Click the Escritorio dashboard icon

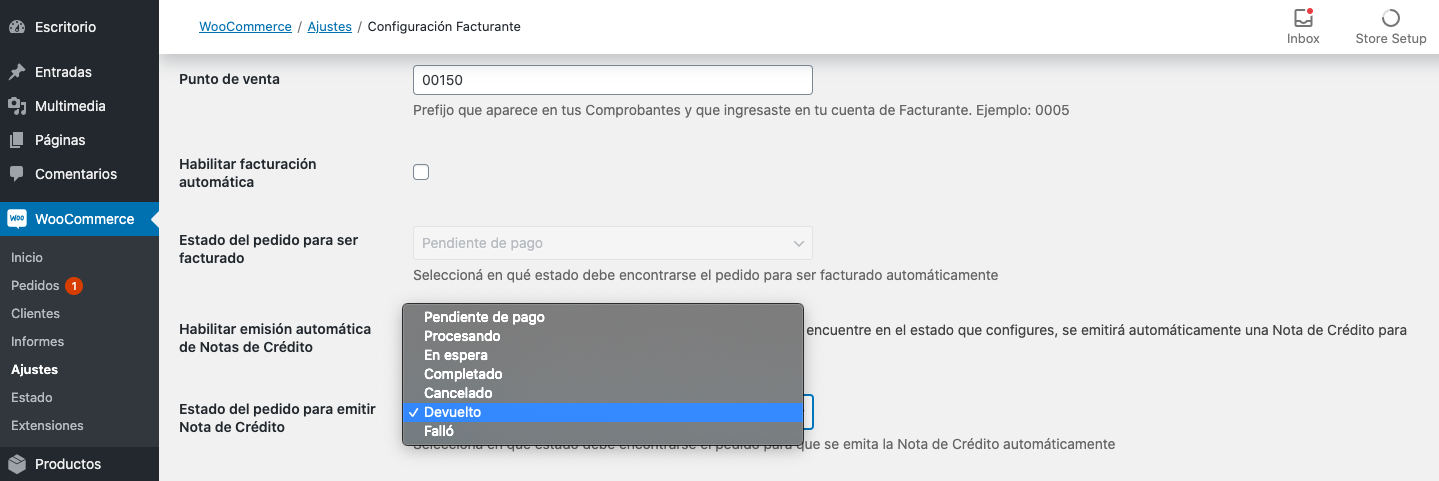[17, 27]
